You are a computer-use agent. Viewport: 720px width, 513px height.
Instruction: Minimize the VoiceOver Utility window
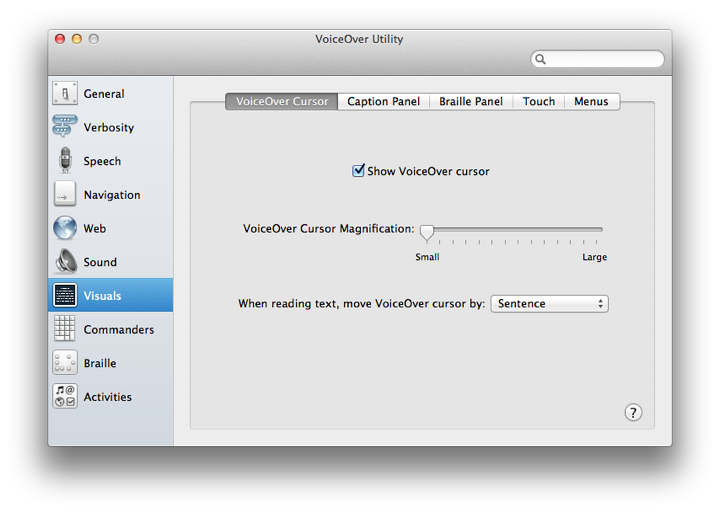(77, 39)
